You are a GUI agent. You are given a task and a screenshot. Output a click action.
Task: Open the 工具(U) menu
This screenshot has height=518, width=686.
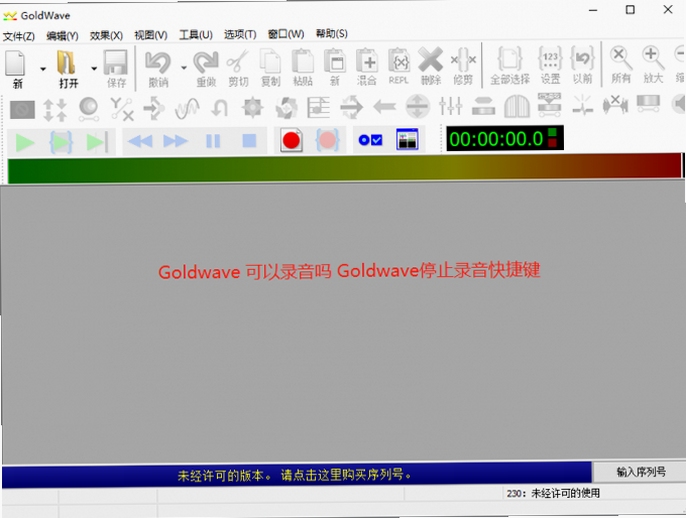click(x=196, y=35)
